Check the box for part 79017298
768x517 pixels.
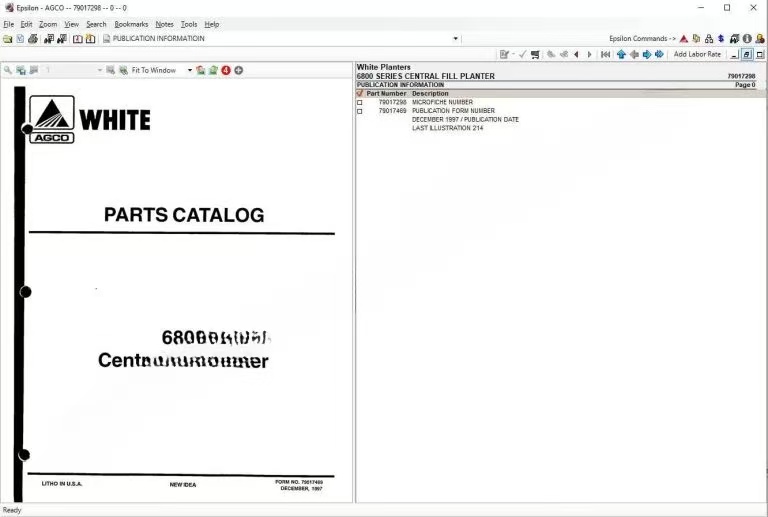click(x=360, y=103)
